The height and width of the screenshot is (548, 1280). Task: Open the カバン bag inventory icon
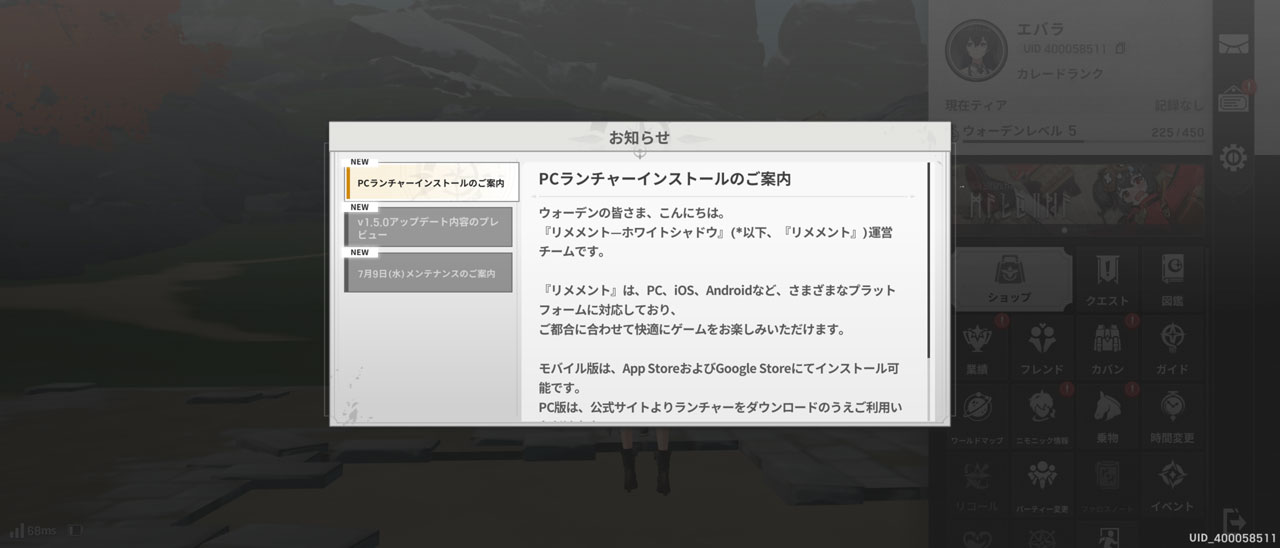pyautogui.click(x=1107, y=345)
